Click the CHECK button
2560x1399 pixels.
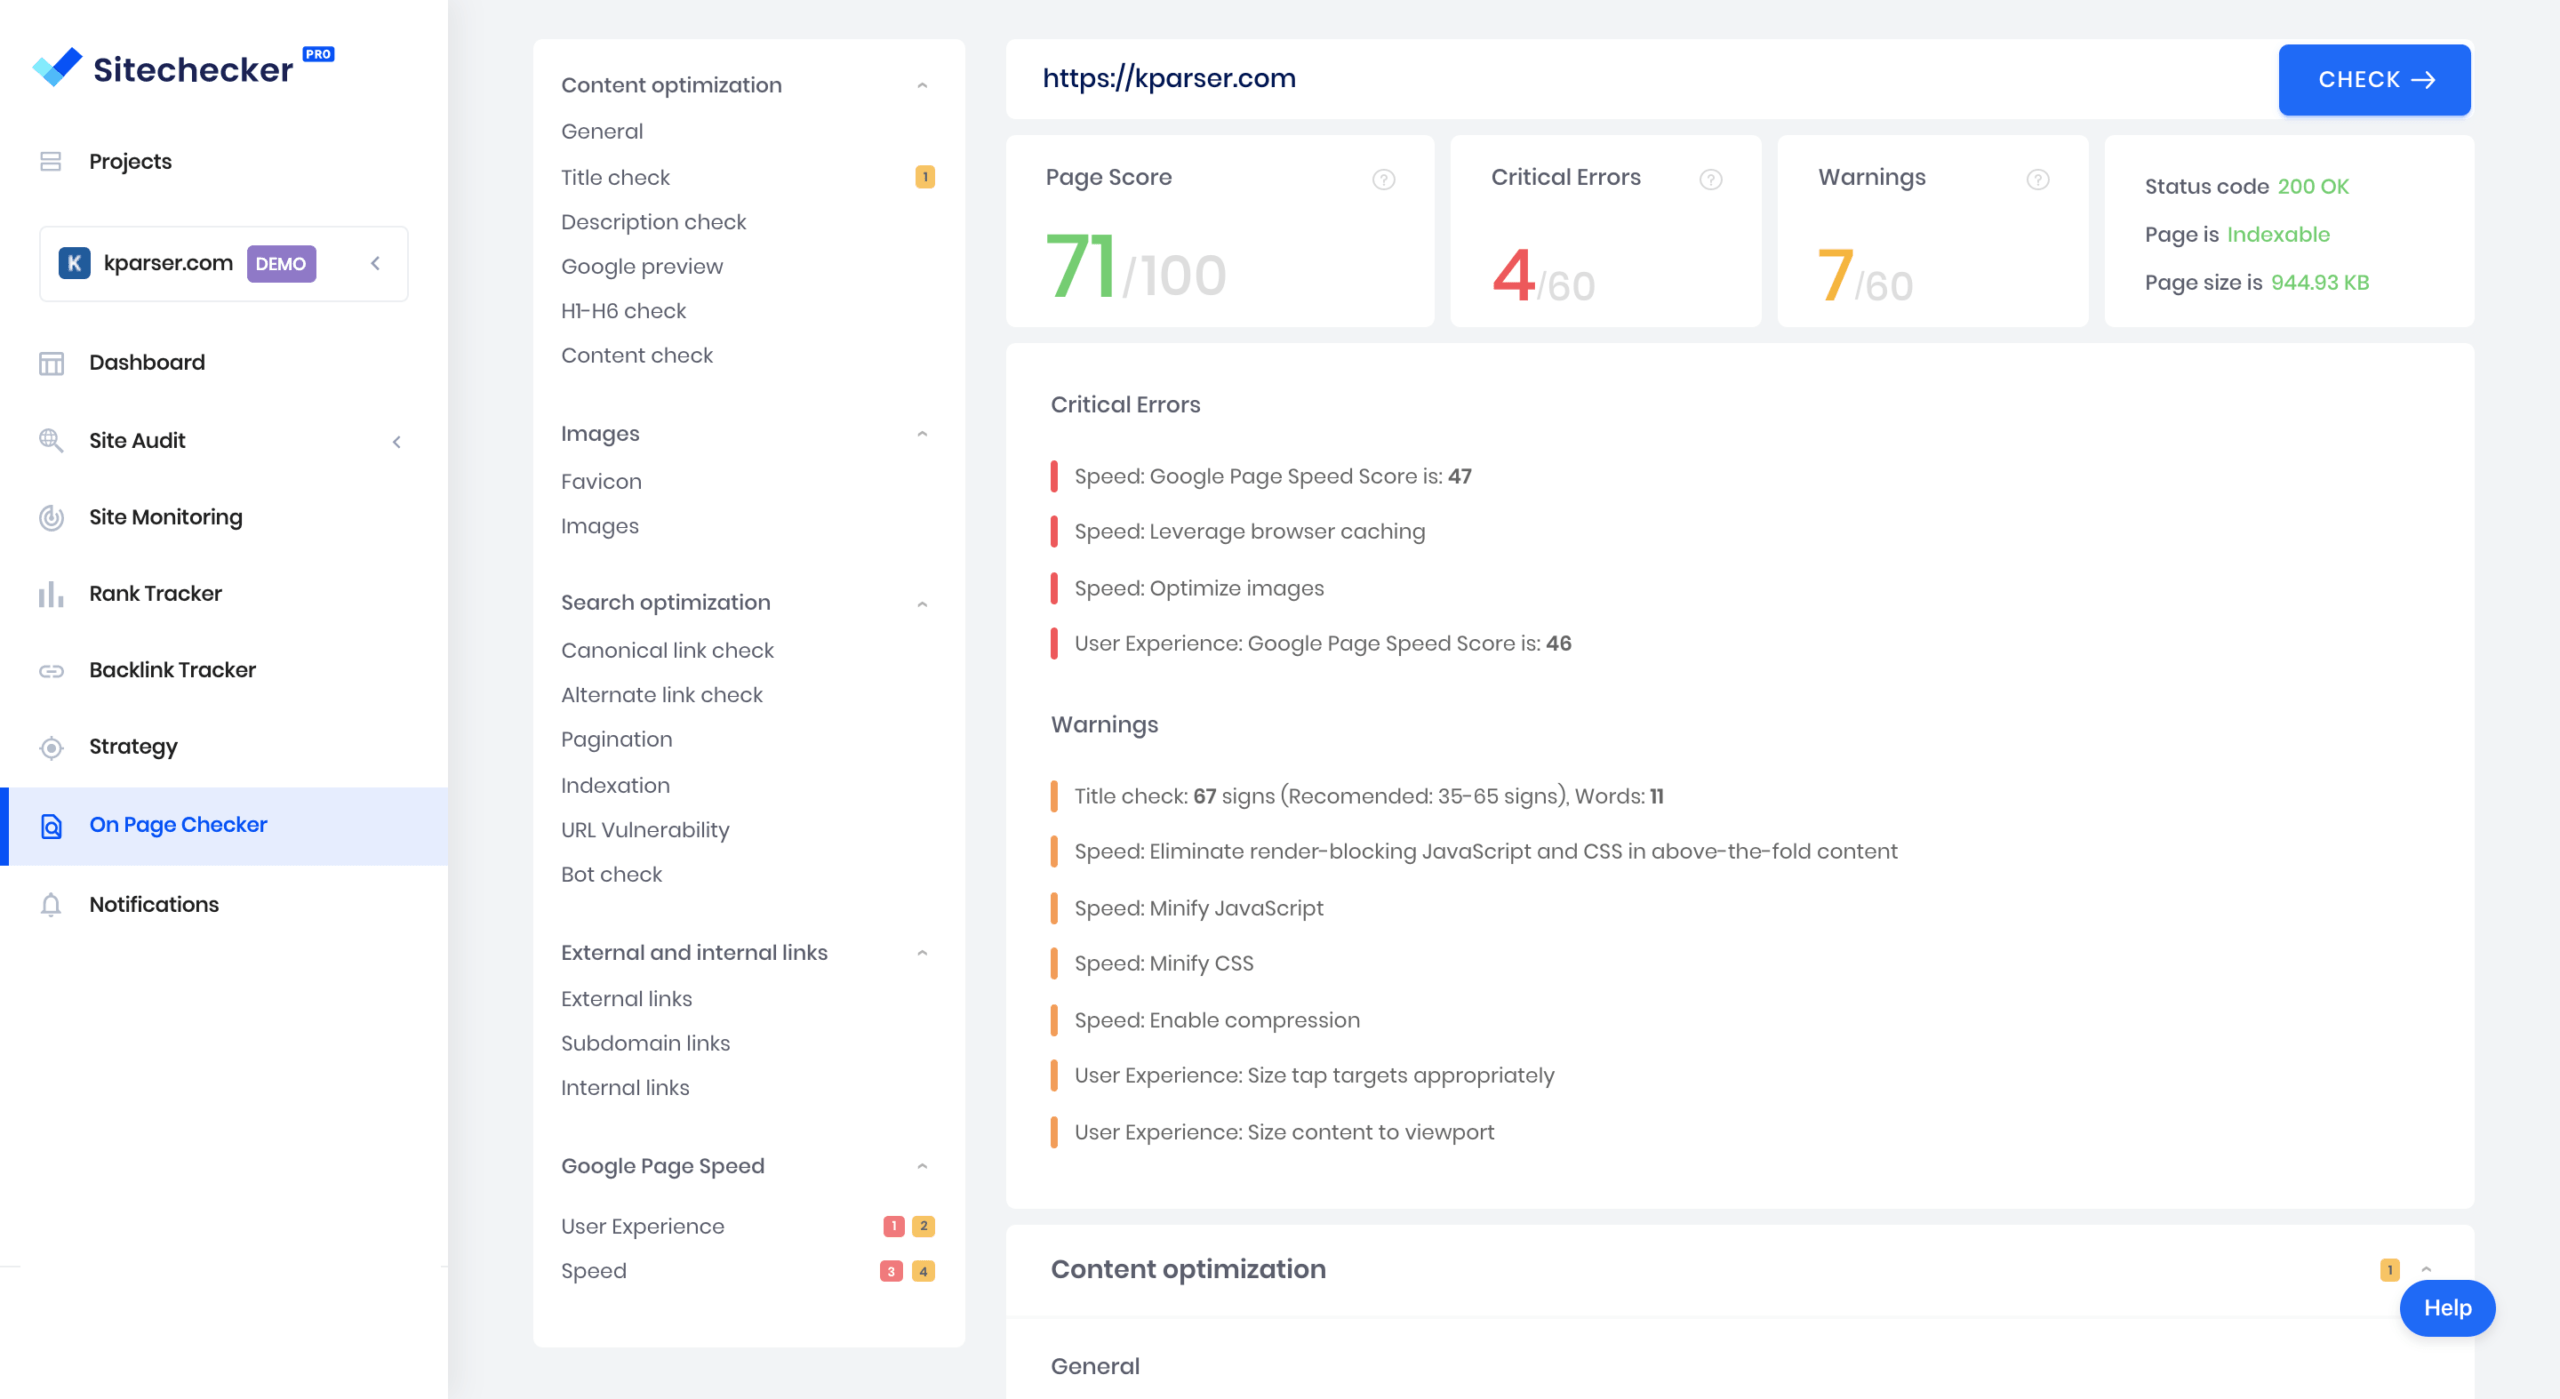(x=2374, y=80)
